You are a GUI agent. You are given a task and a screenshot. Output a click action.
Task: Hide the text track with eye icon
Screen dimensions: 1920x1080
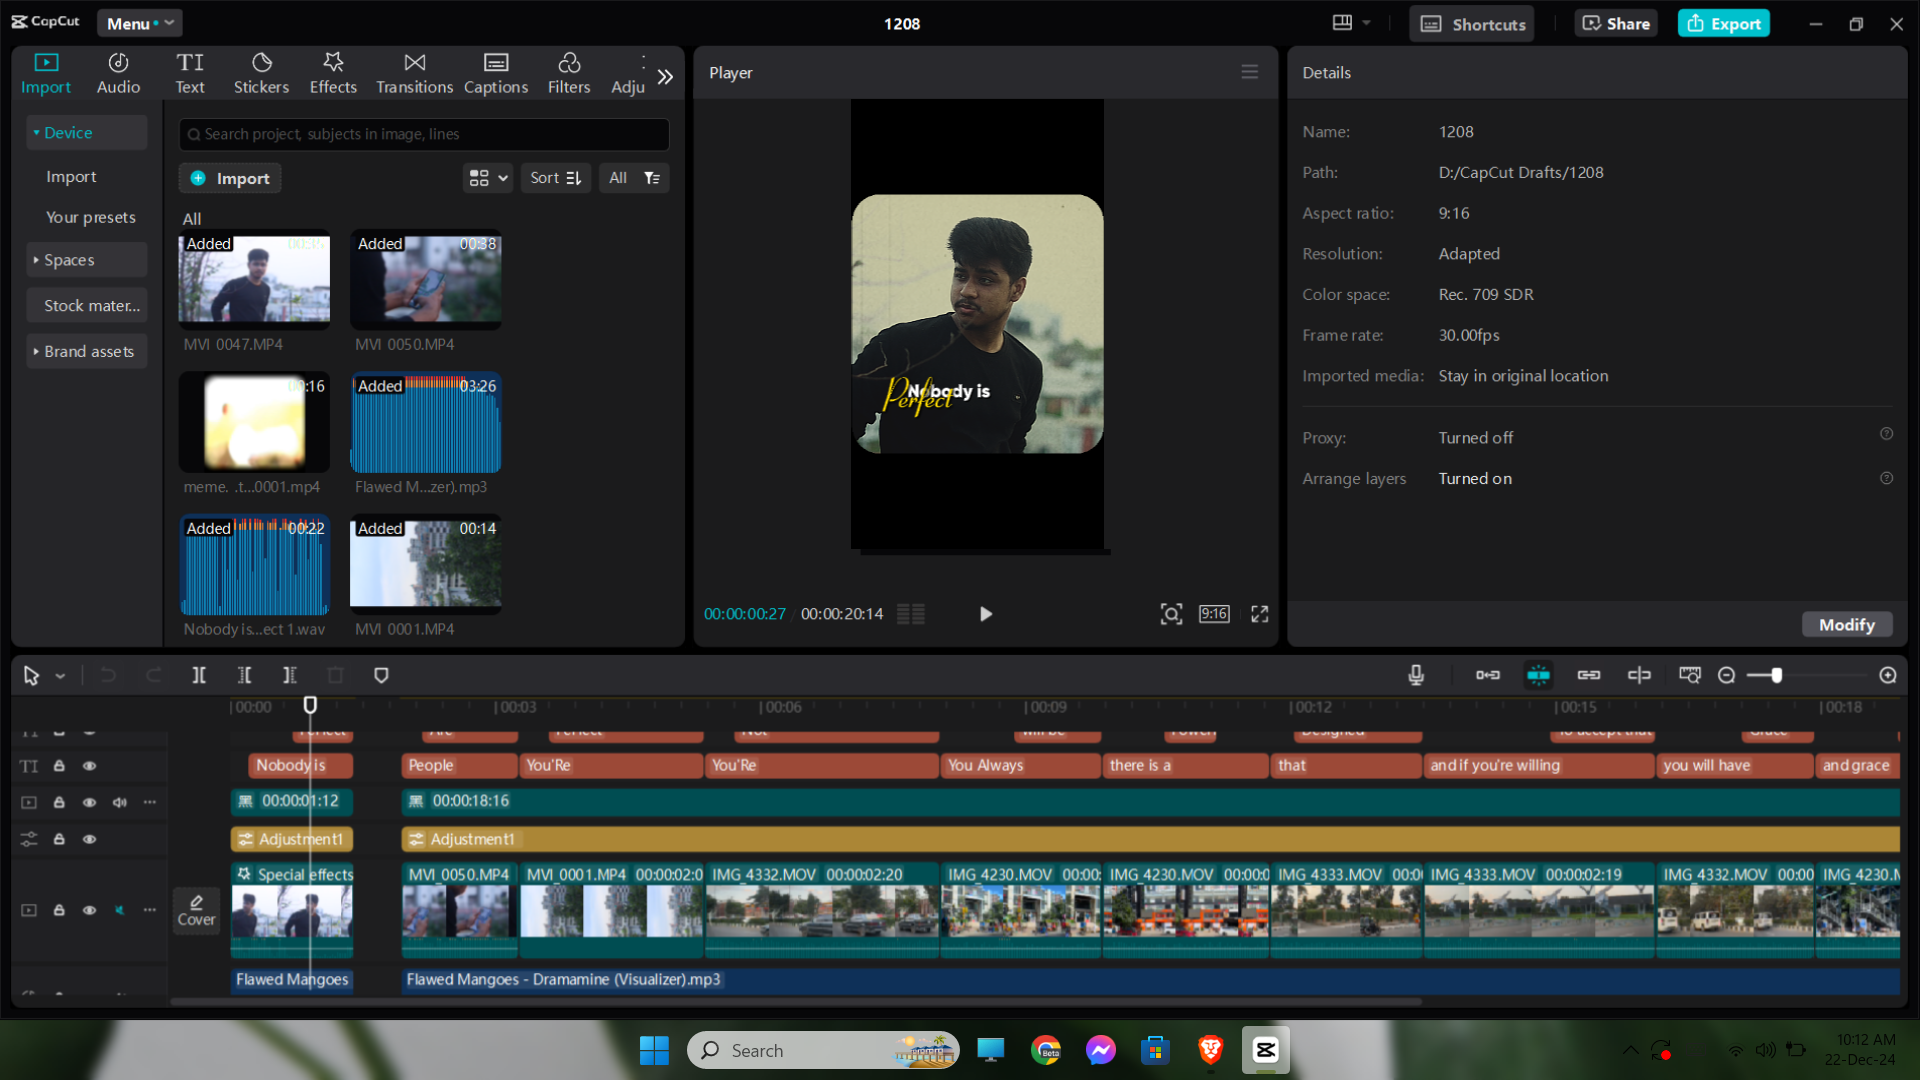tap(89, 766)
